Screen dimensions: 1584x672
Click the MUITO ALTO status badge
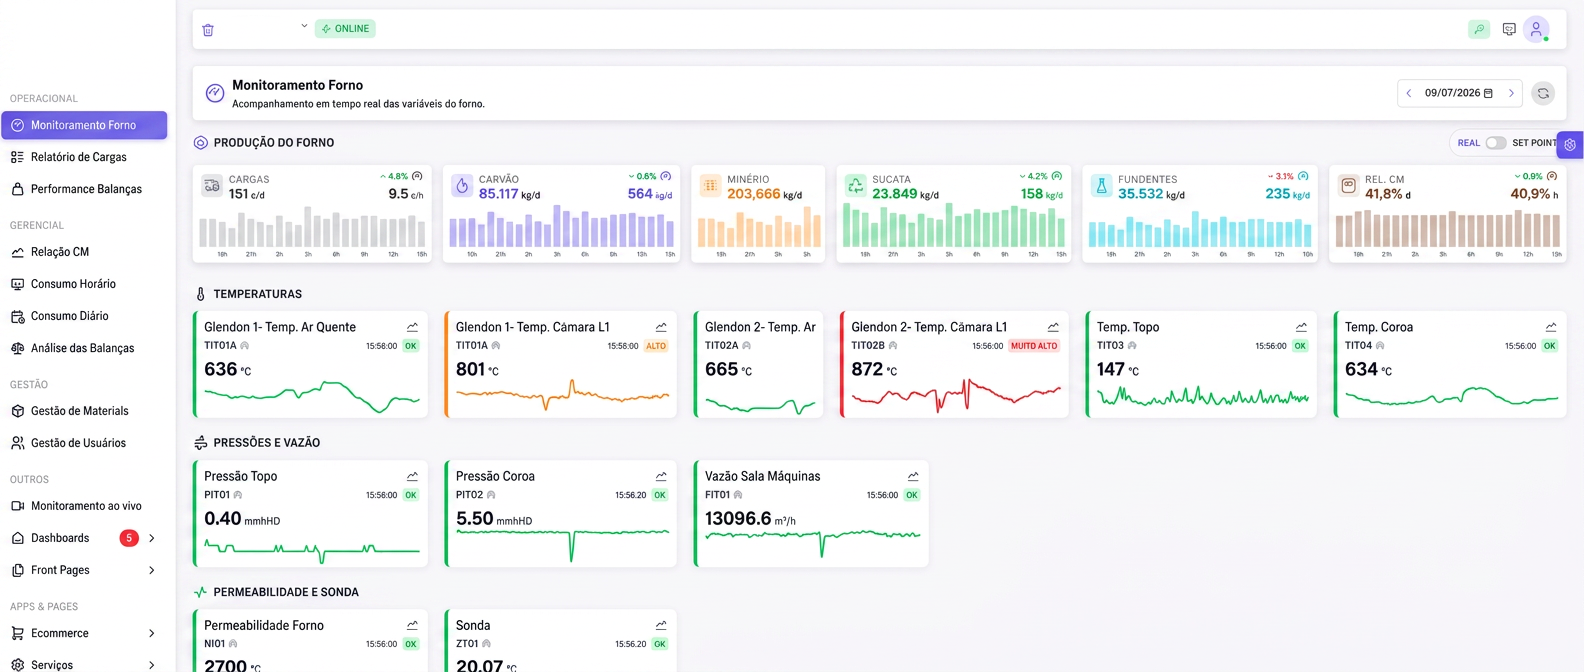tap(1034, 346)
